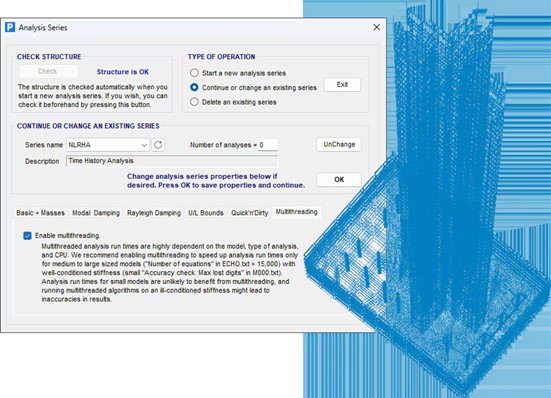Close the Analysis Series dialog
Viewport: 551px width, 398px height.
point(376,27)
